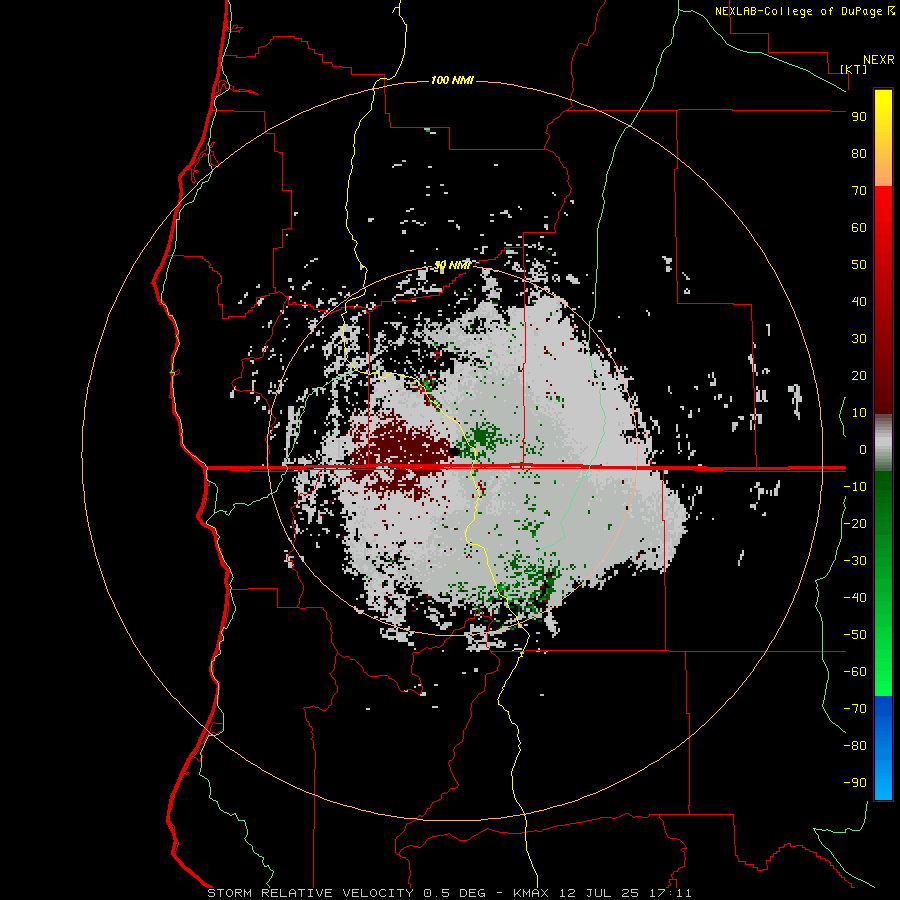Click the NEXR label near the color scale

pos(878,60)
